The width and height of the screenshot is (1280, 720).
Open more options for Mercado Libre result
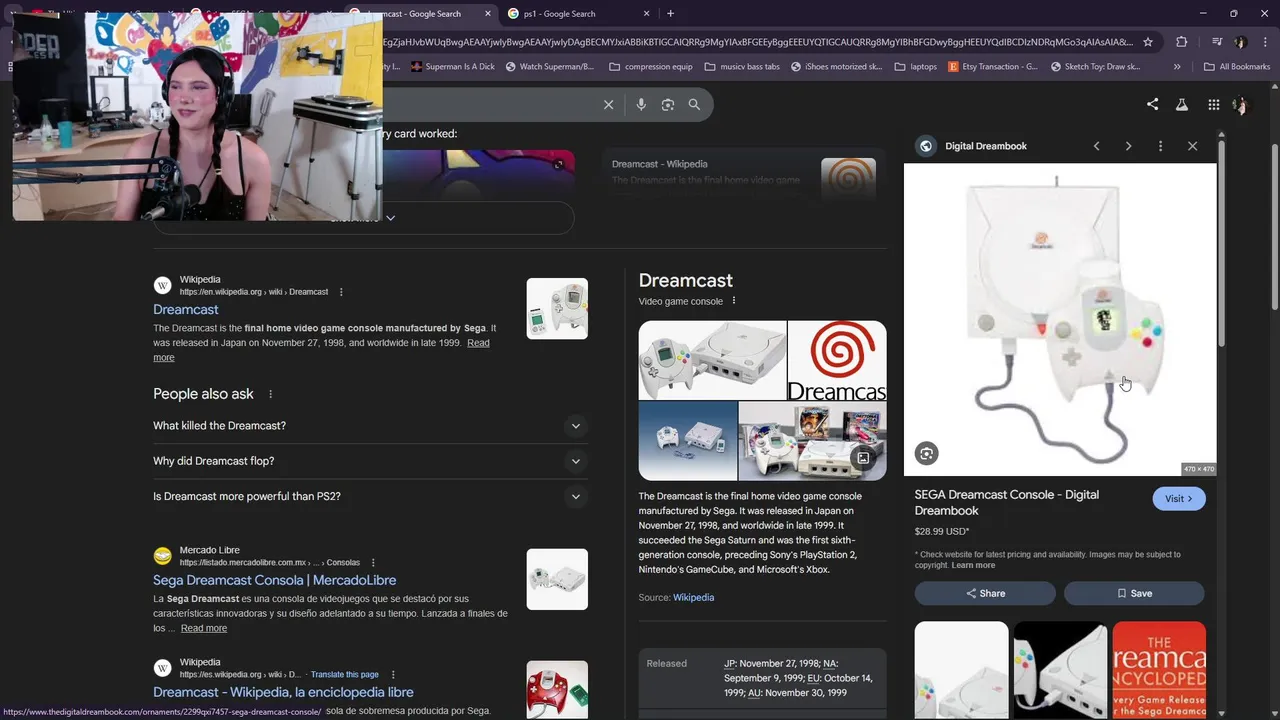pyautogui.click(x=373, y=562)
